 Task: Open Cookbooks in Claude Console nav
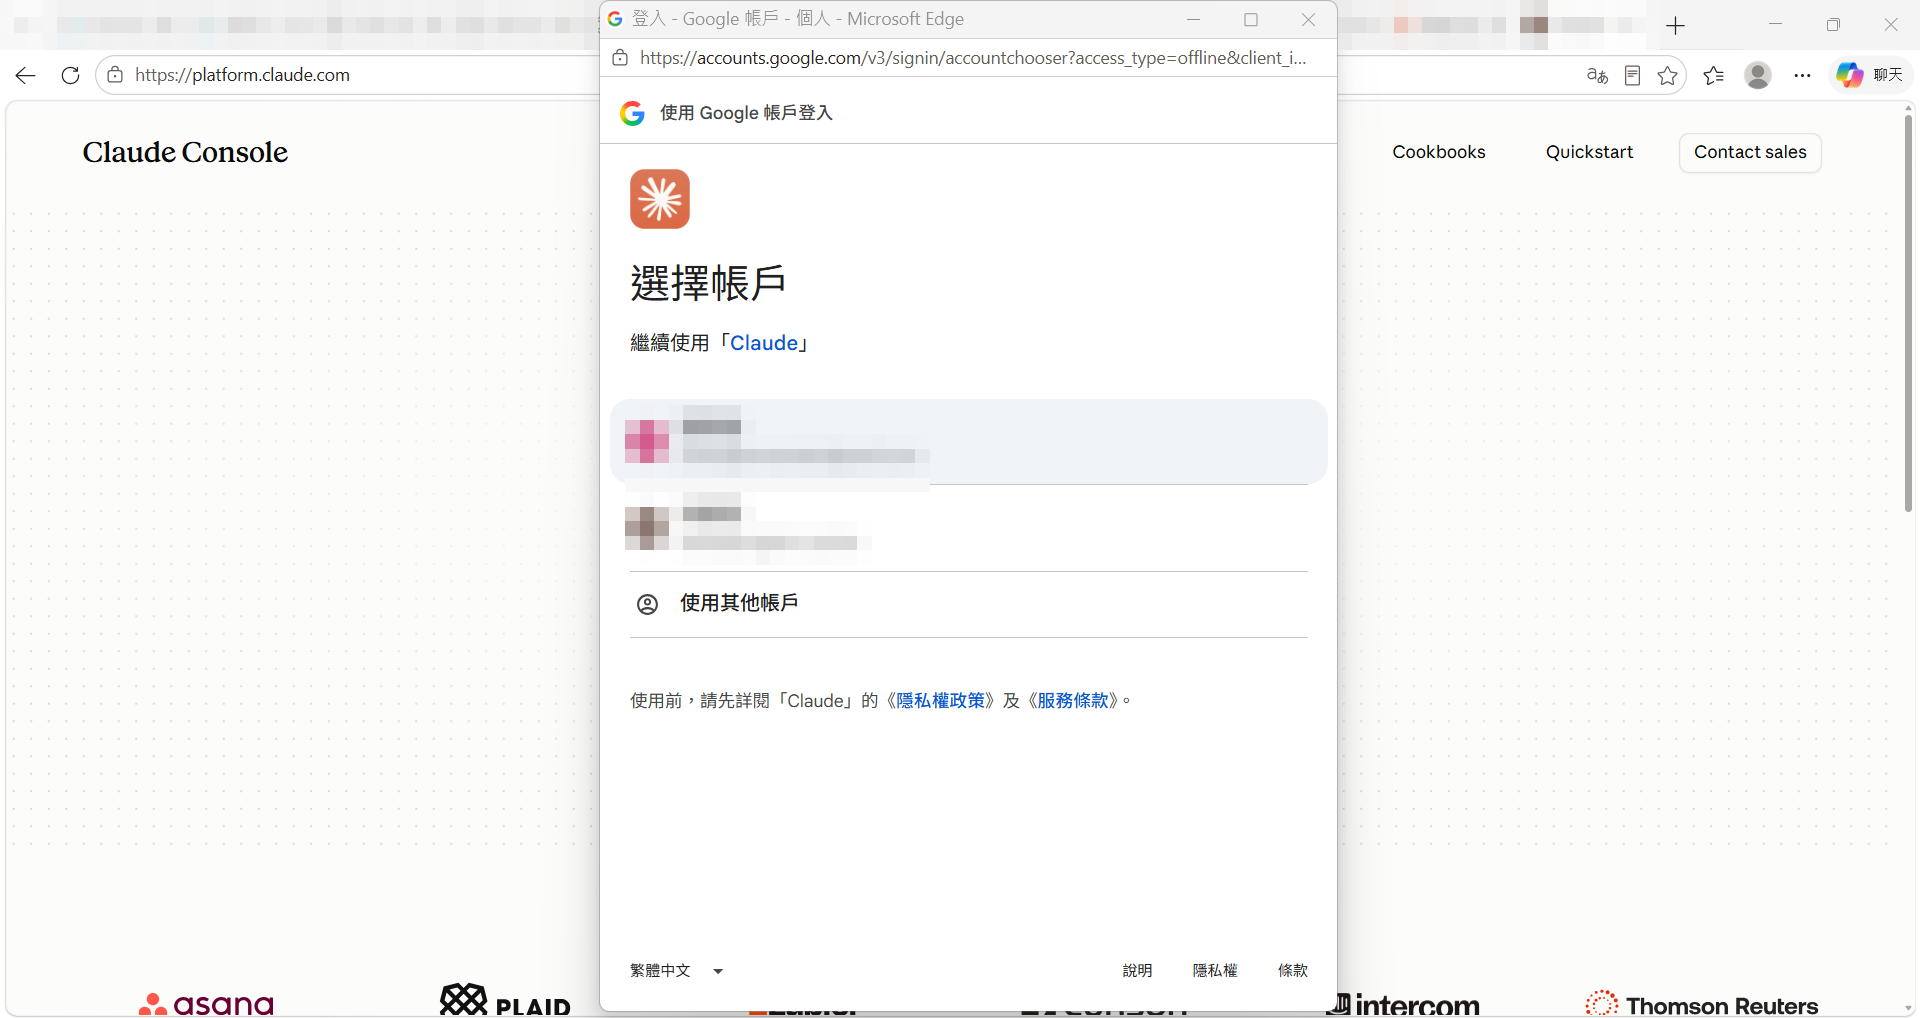(x=1439, y=152)
